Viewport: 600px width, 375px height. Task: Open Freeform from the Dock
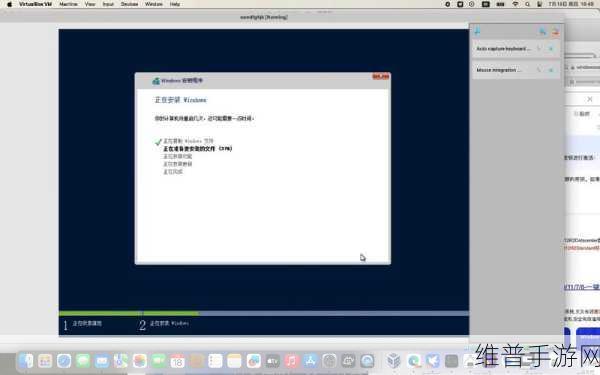[253, 360]
